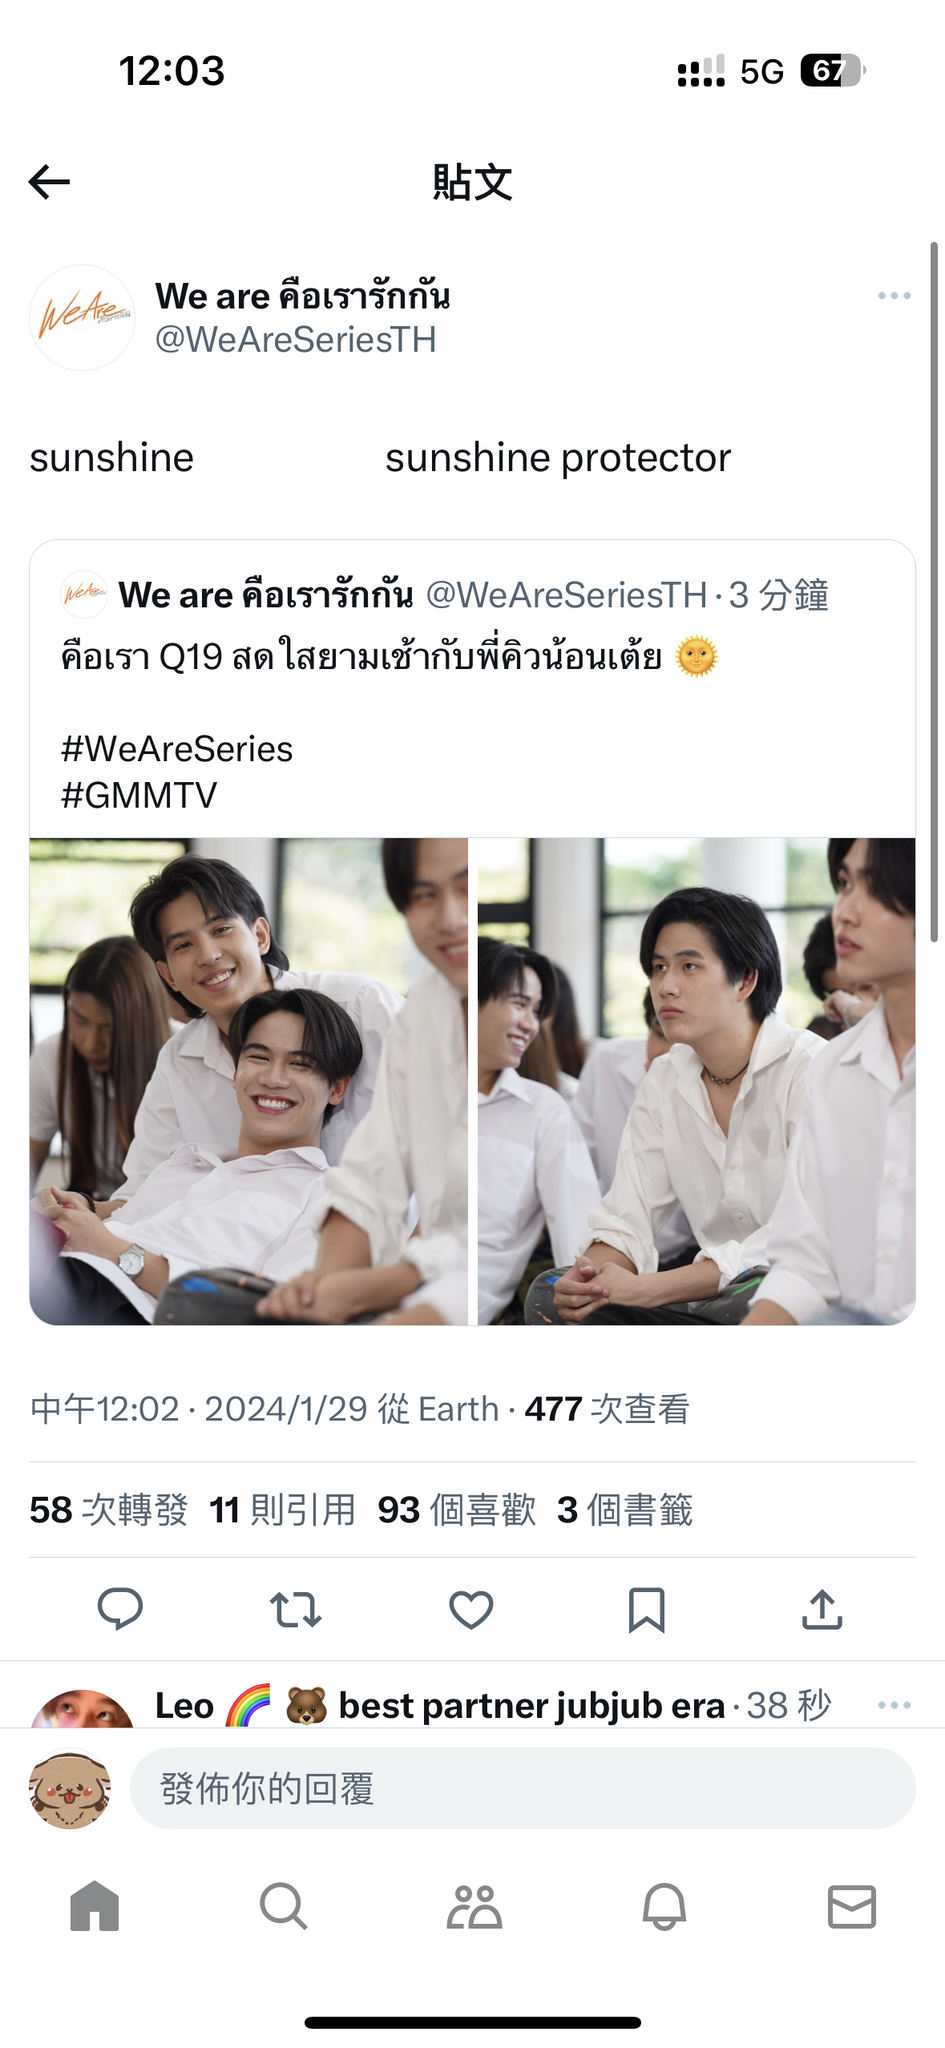This screenshot has height=2048, width=945.
Task: Open the Home tab in the bottom bar
Action: pos(95,1906)
